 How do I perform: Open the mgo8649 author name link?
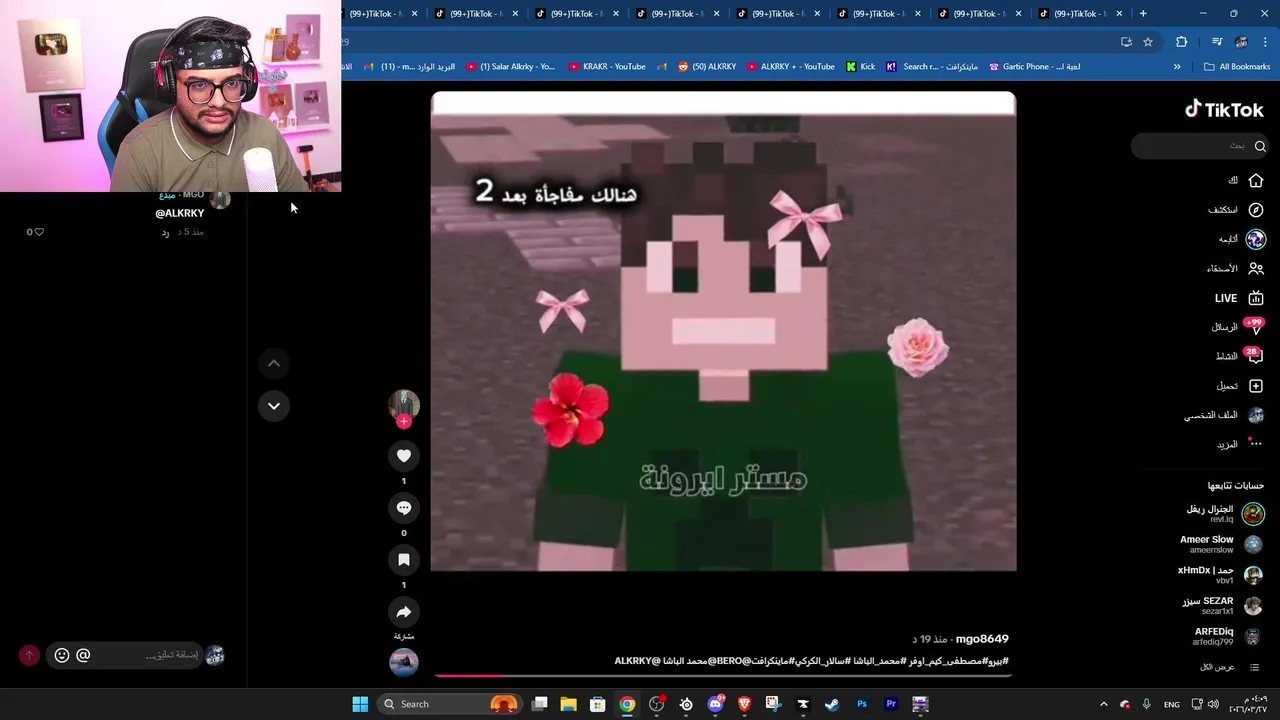click(982, 639)
